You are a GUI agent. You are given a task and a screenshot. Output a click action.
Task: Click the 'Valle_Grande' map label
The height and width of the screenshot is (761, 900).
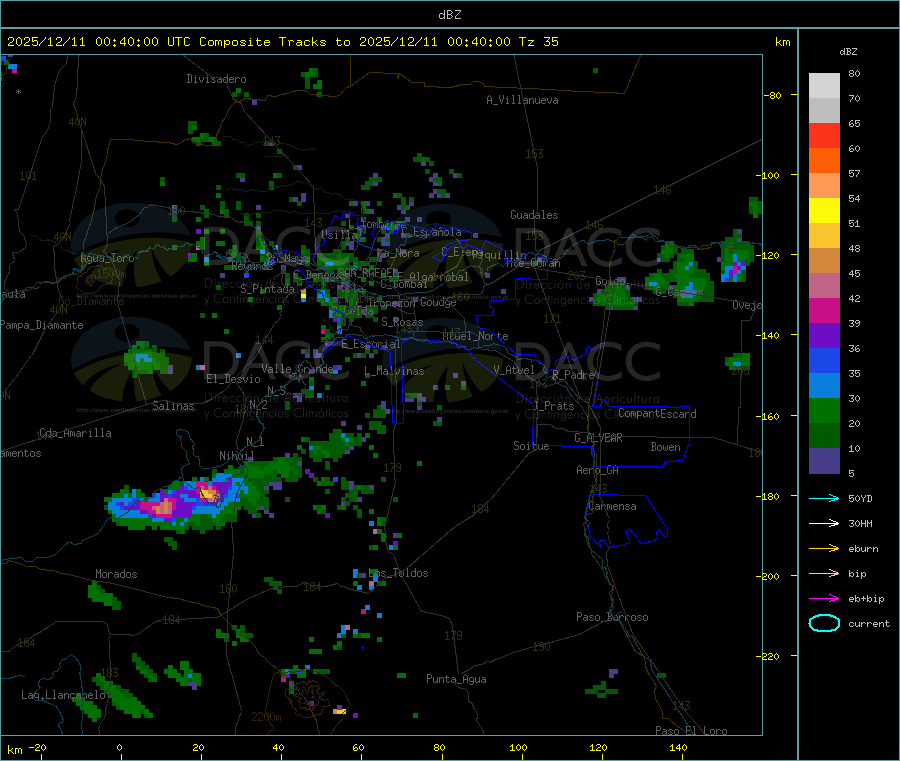(x=297, y=368)
